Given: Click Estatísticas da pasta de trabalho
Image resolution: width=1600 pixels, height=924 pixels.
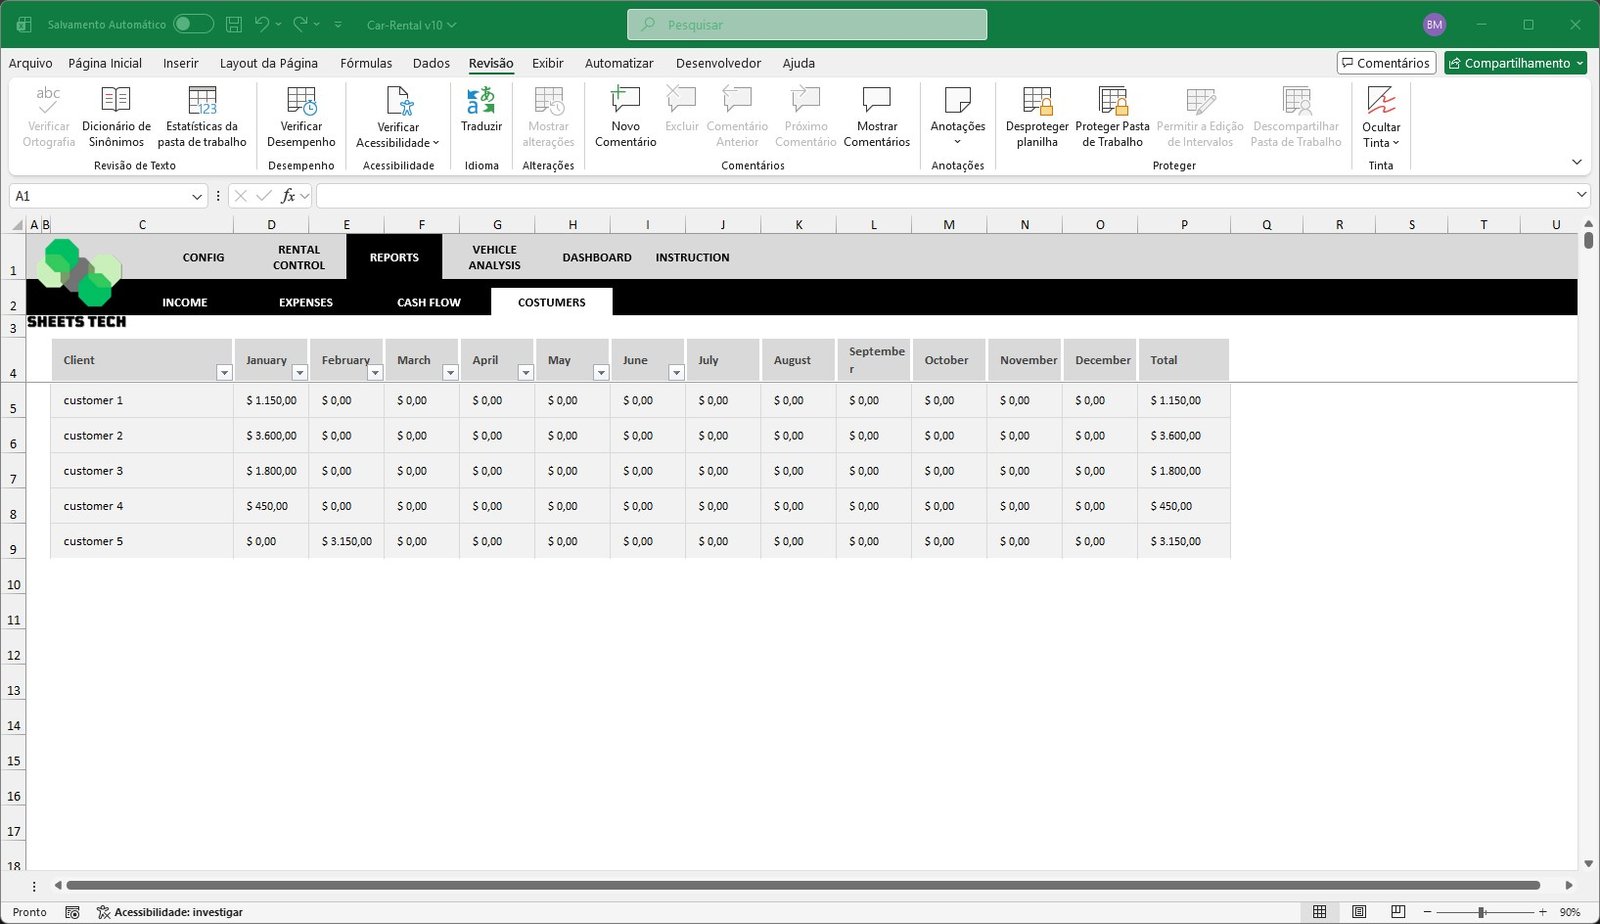Looking at the screenshot, I should [203, 115].
